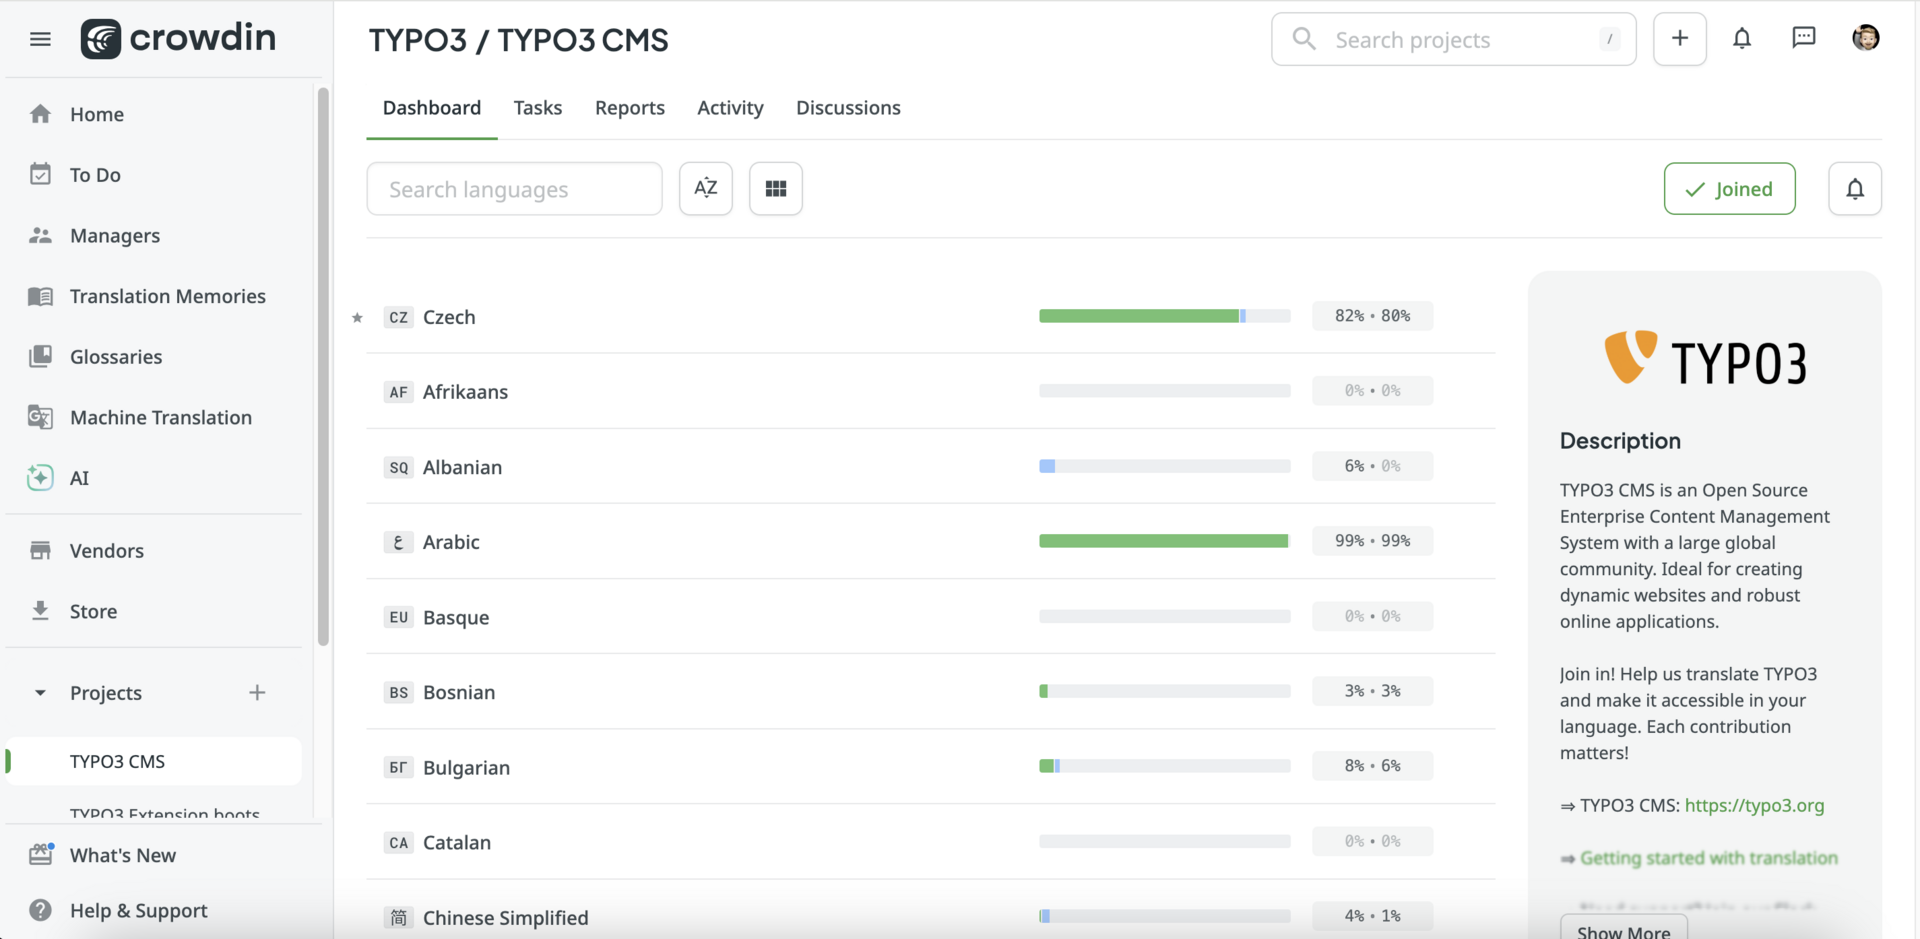1920x939 pixels.
Task: Open the typo3.org link
Action: coord(1754,805)
